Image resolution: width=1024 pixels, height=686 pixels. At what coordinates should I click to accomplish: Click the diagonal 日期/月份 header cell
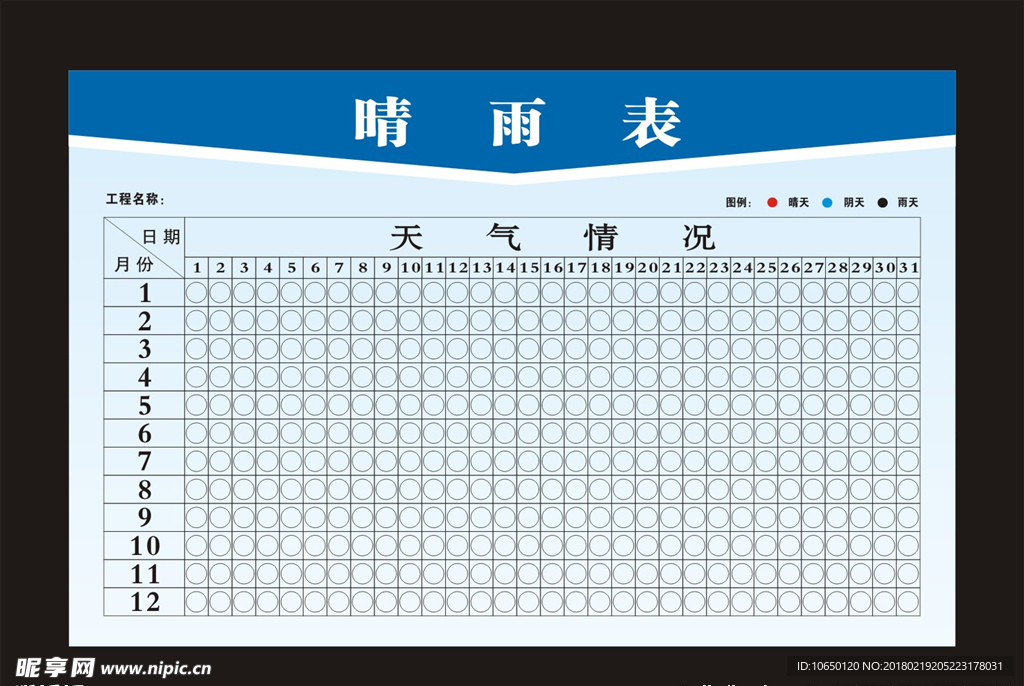click(x=145, y=245)
